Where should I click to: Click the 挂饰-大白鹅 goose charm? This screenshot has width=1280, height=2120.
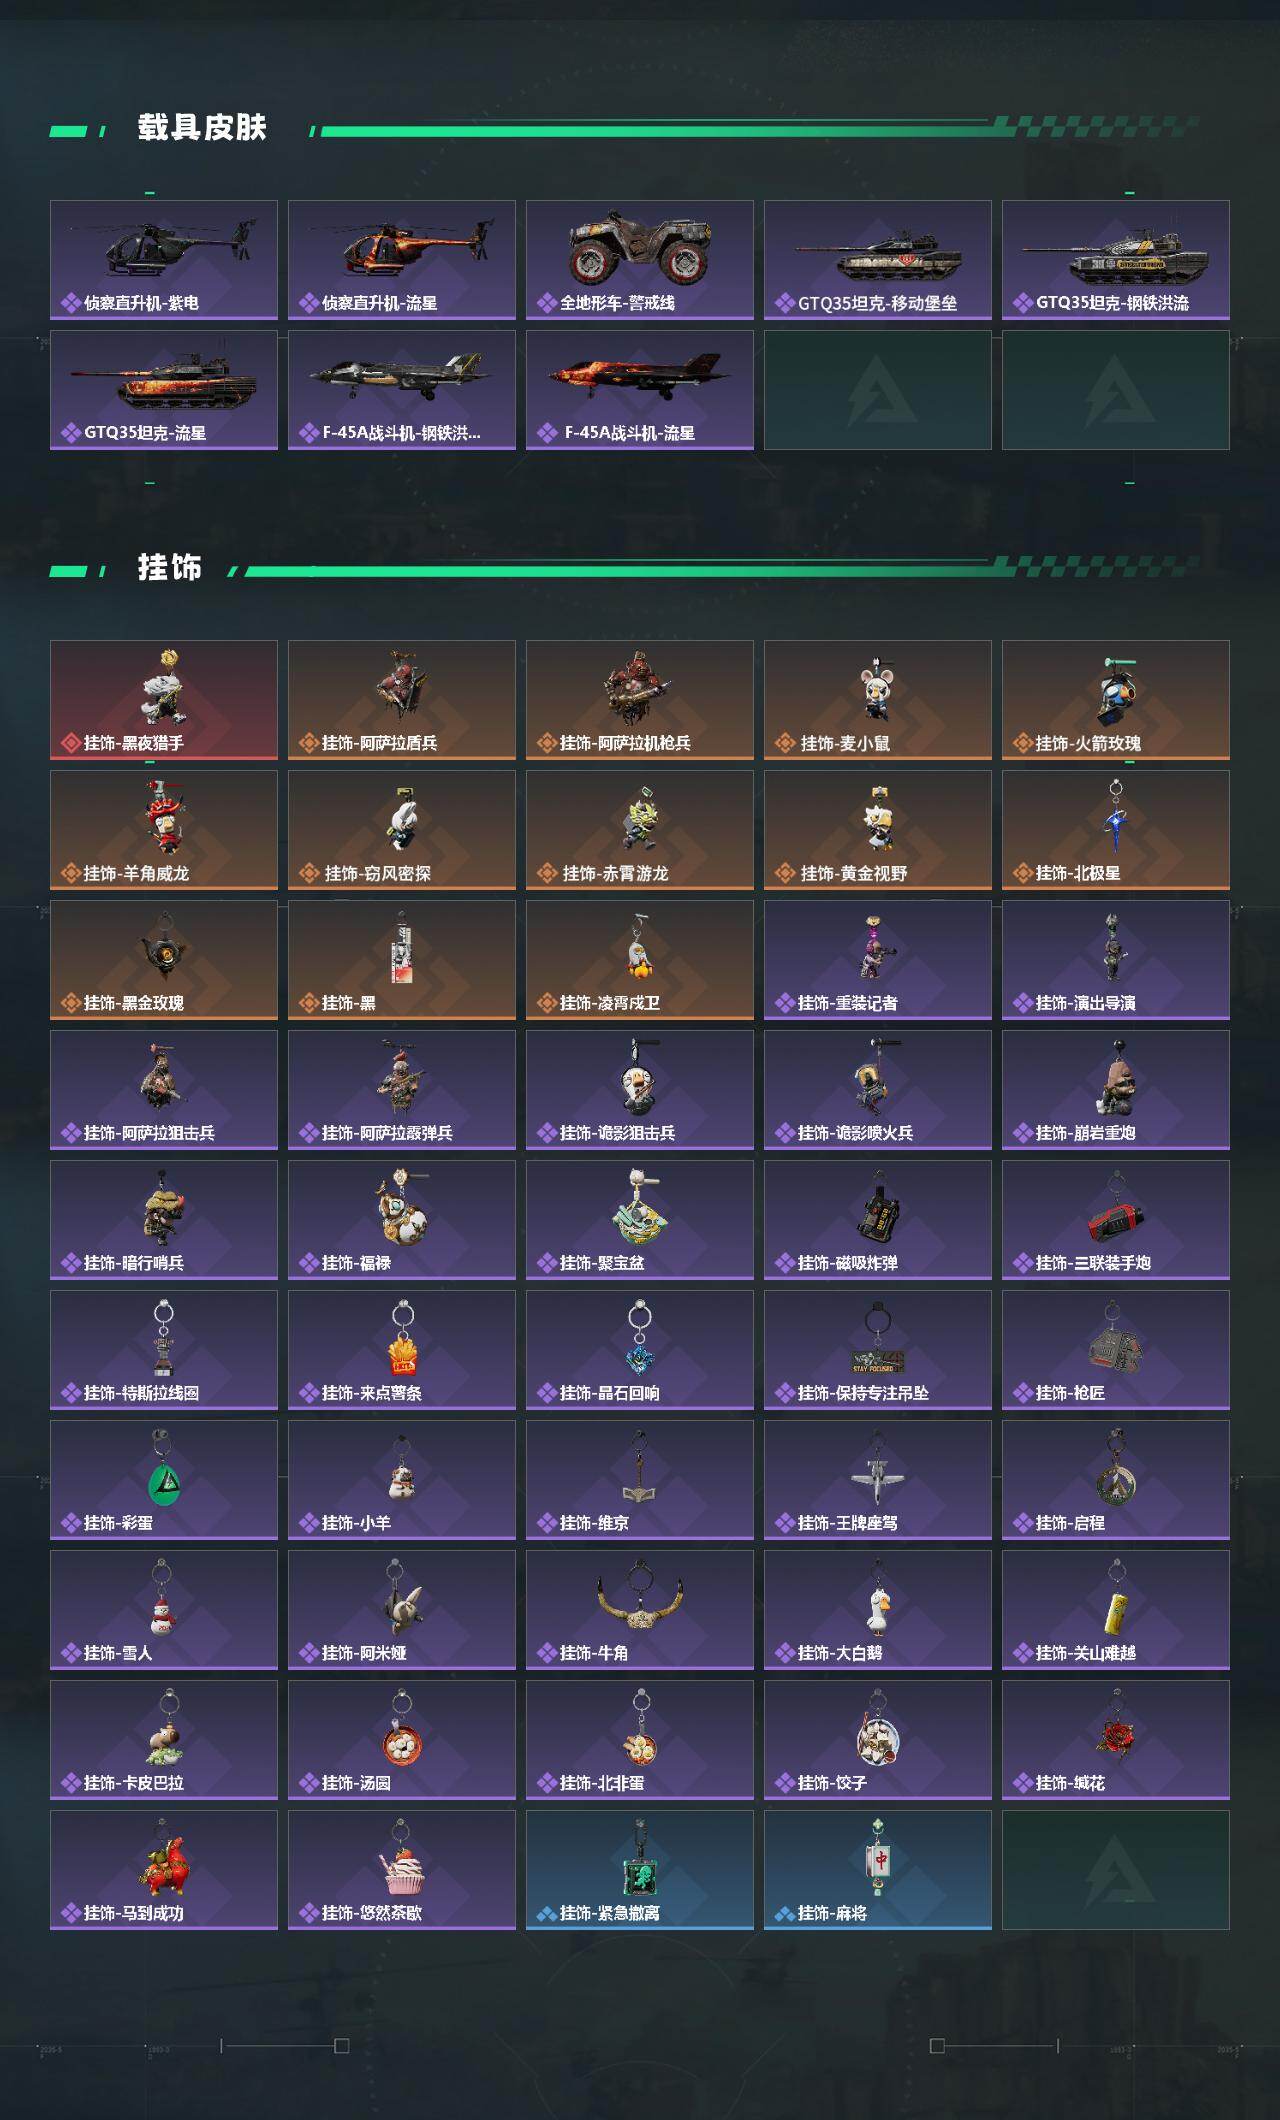click(878, 1610)
